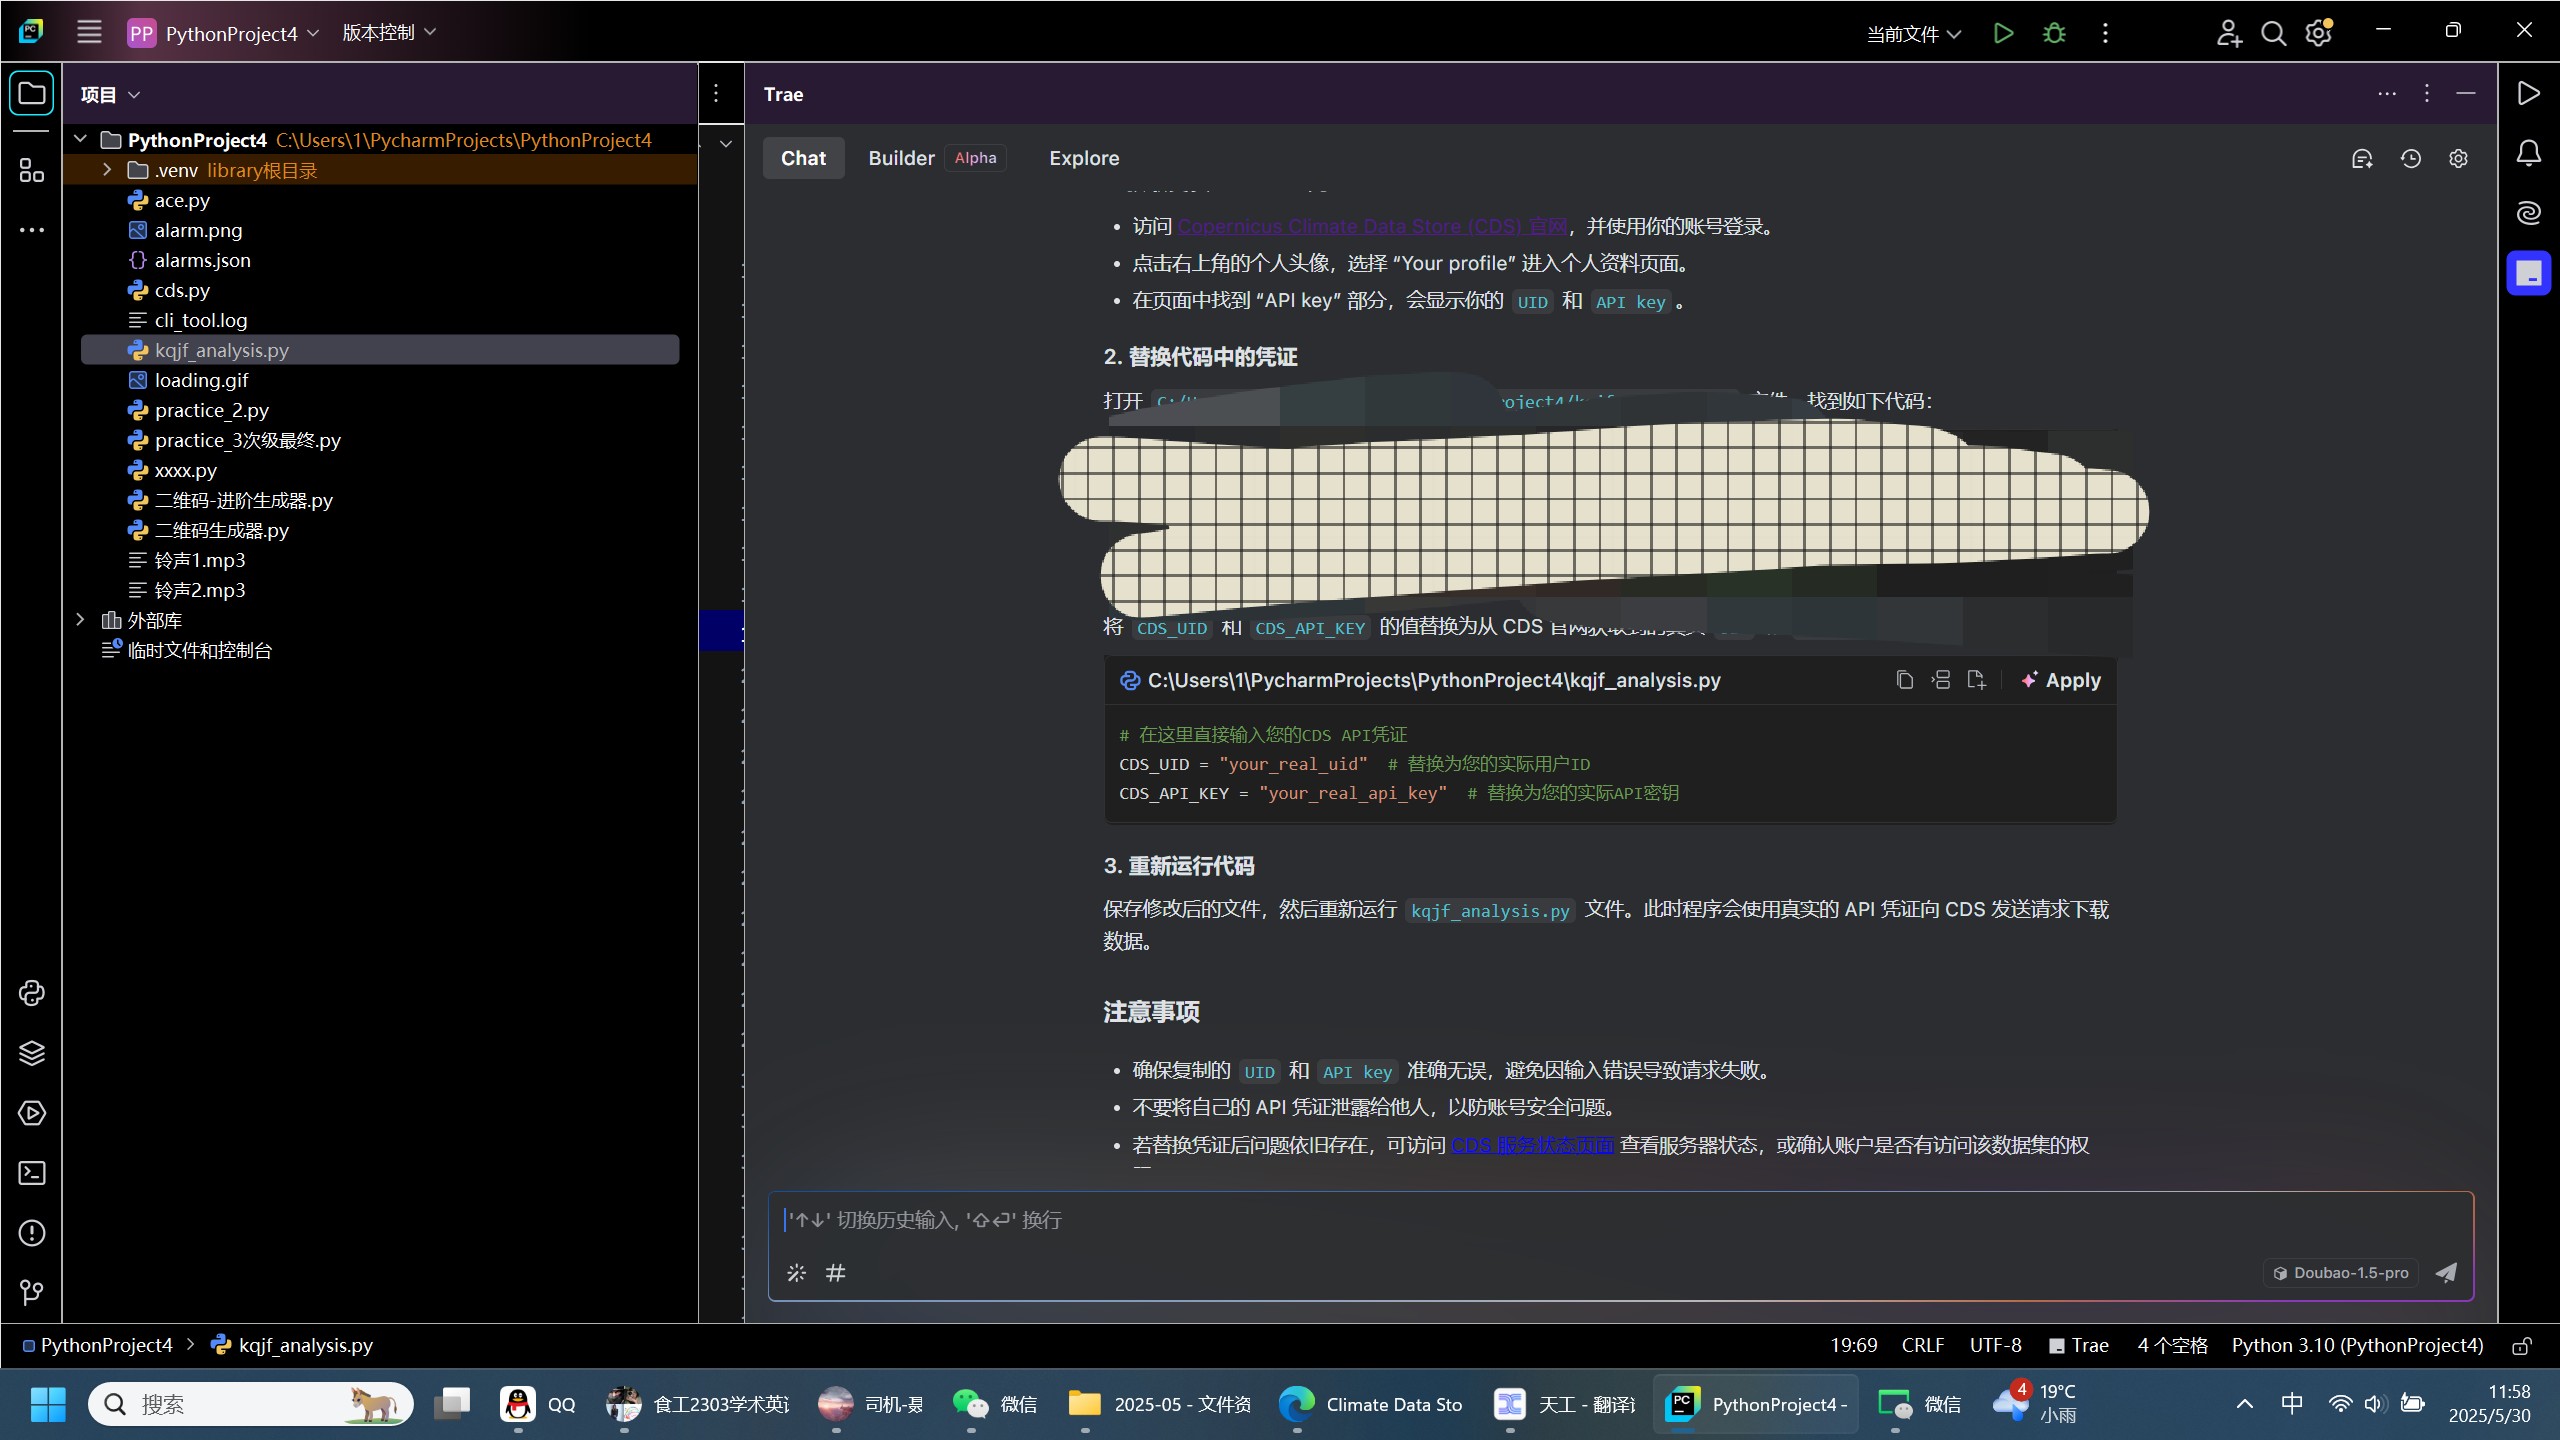Open the Notifications bell icon
The height and width of the screenshot is (1440, 2560).
(2528, 153)
